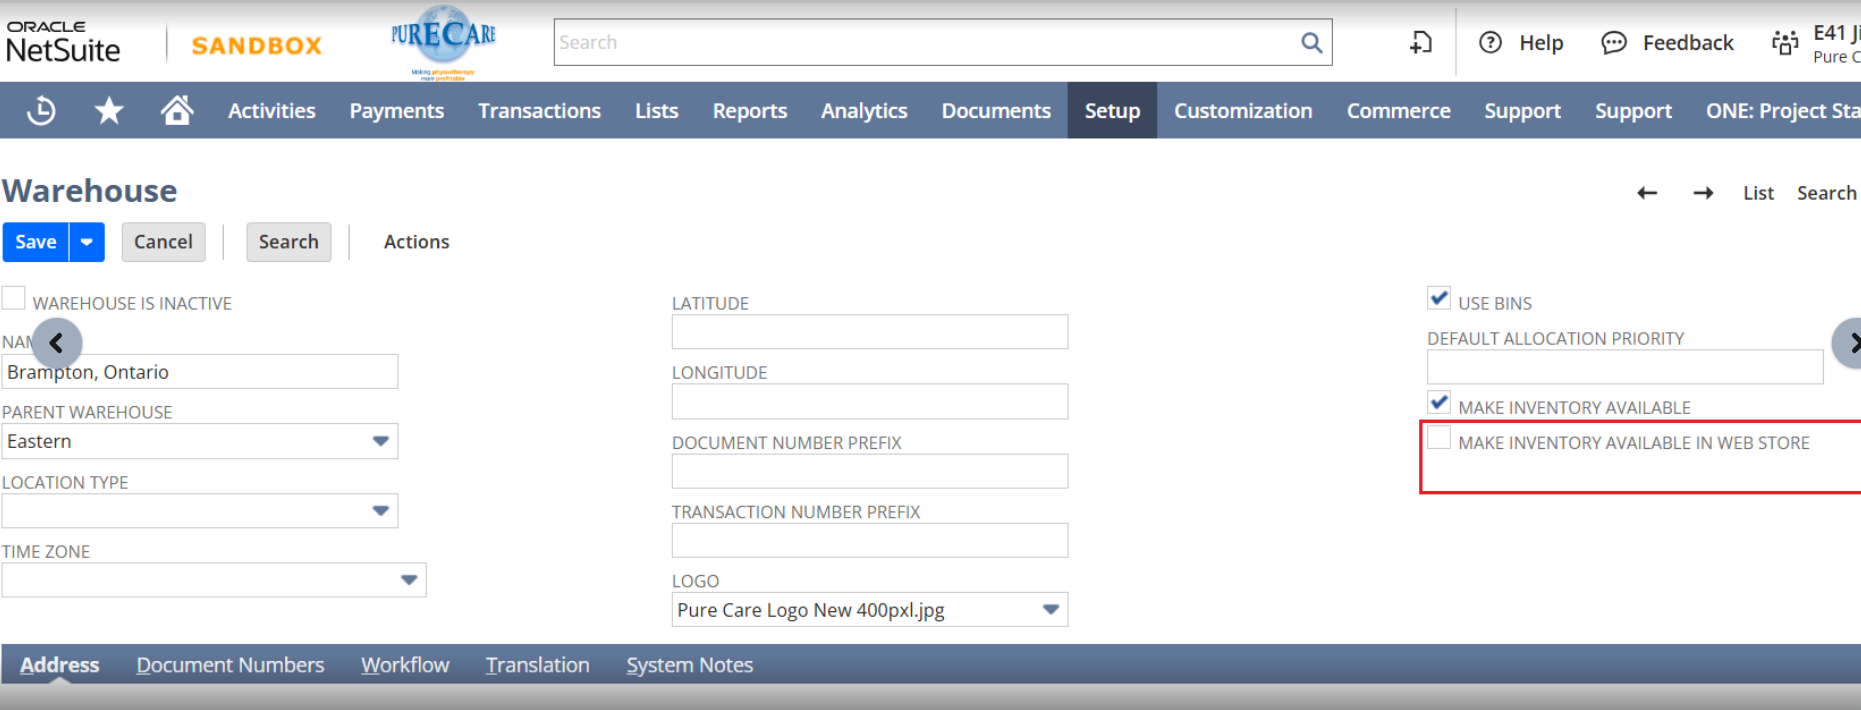This screenshot has height=710, width=1861.
Task: Expand the Save button dropdown arrow
Action: tap(87, 242)
